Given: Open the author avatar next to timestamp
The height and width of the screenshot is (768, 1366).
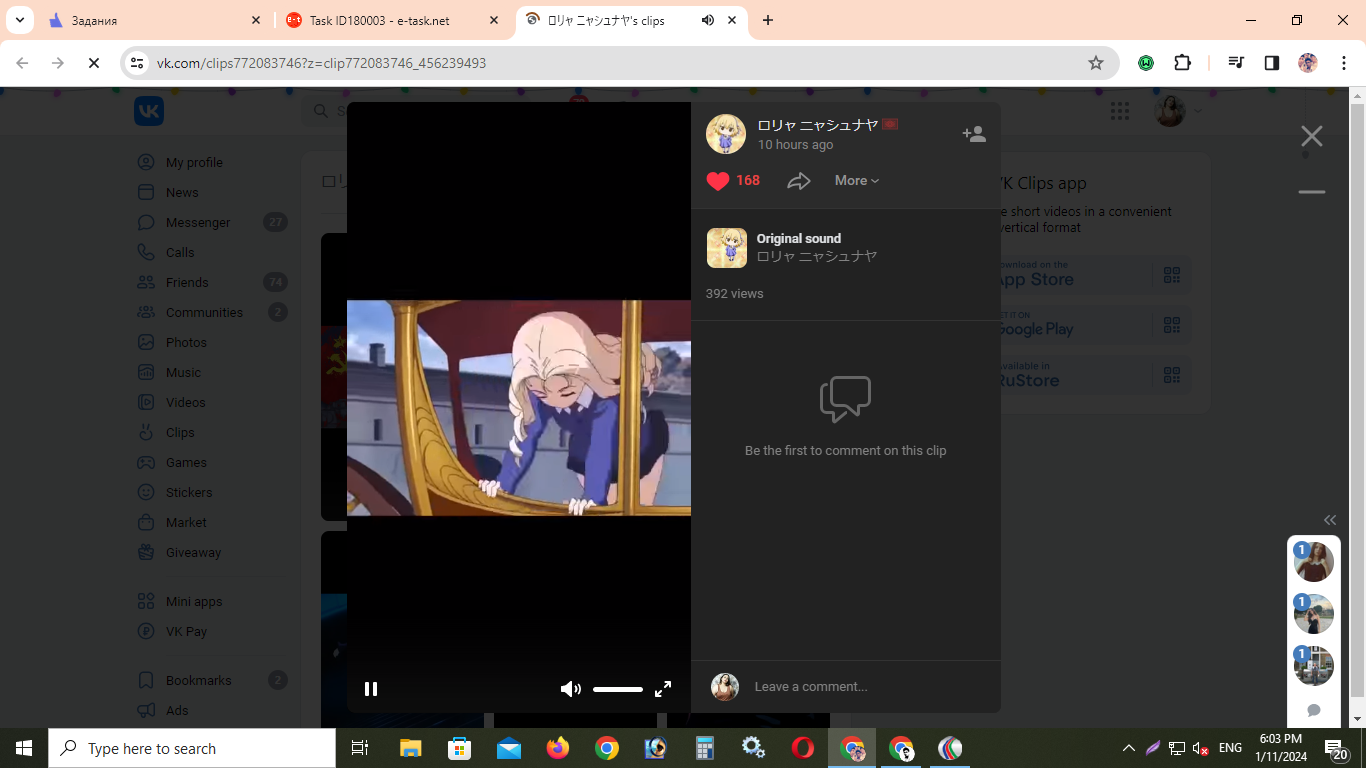Looking at the screenshot, I should (x=726, y=134).
